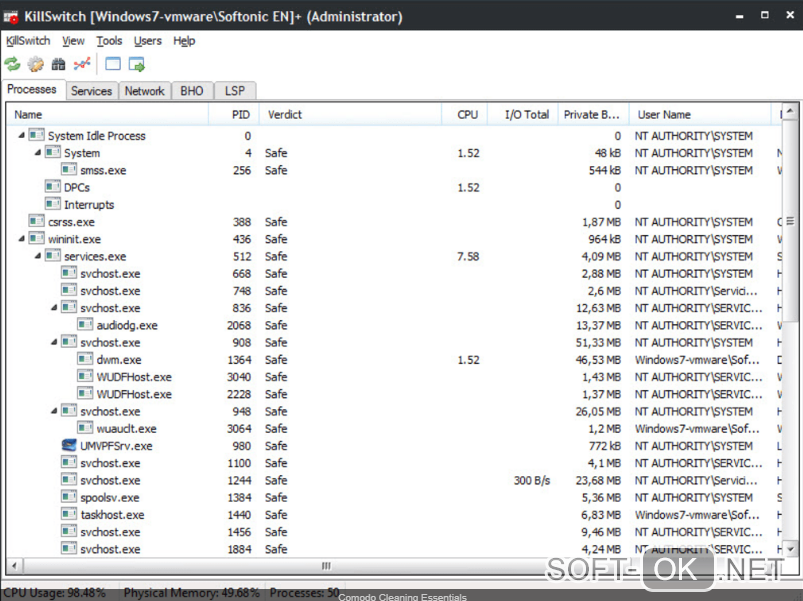Click the CPU Usage status bar entry
The image size is (803, 601).
pyautogui.click(x=55, y=593)
